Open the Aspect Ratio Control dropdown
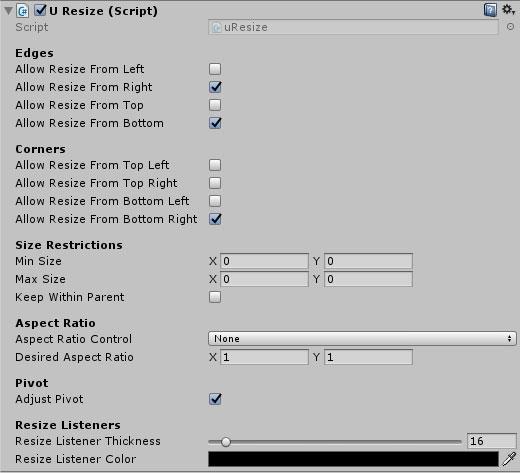Viewport: 520px width, 473px height. point(362,339)
